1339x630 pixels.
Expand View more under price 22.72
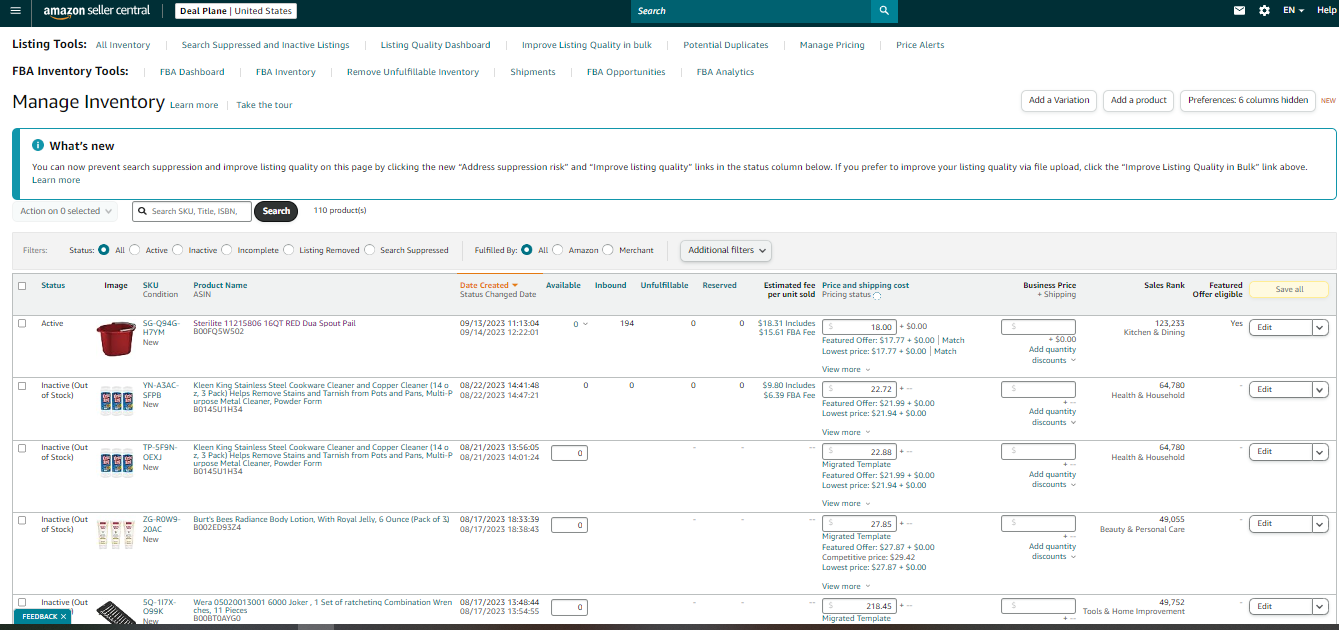pos(845,432)
